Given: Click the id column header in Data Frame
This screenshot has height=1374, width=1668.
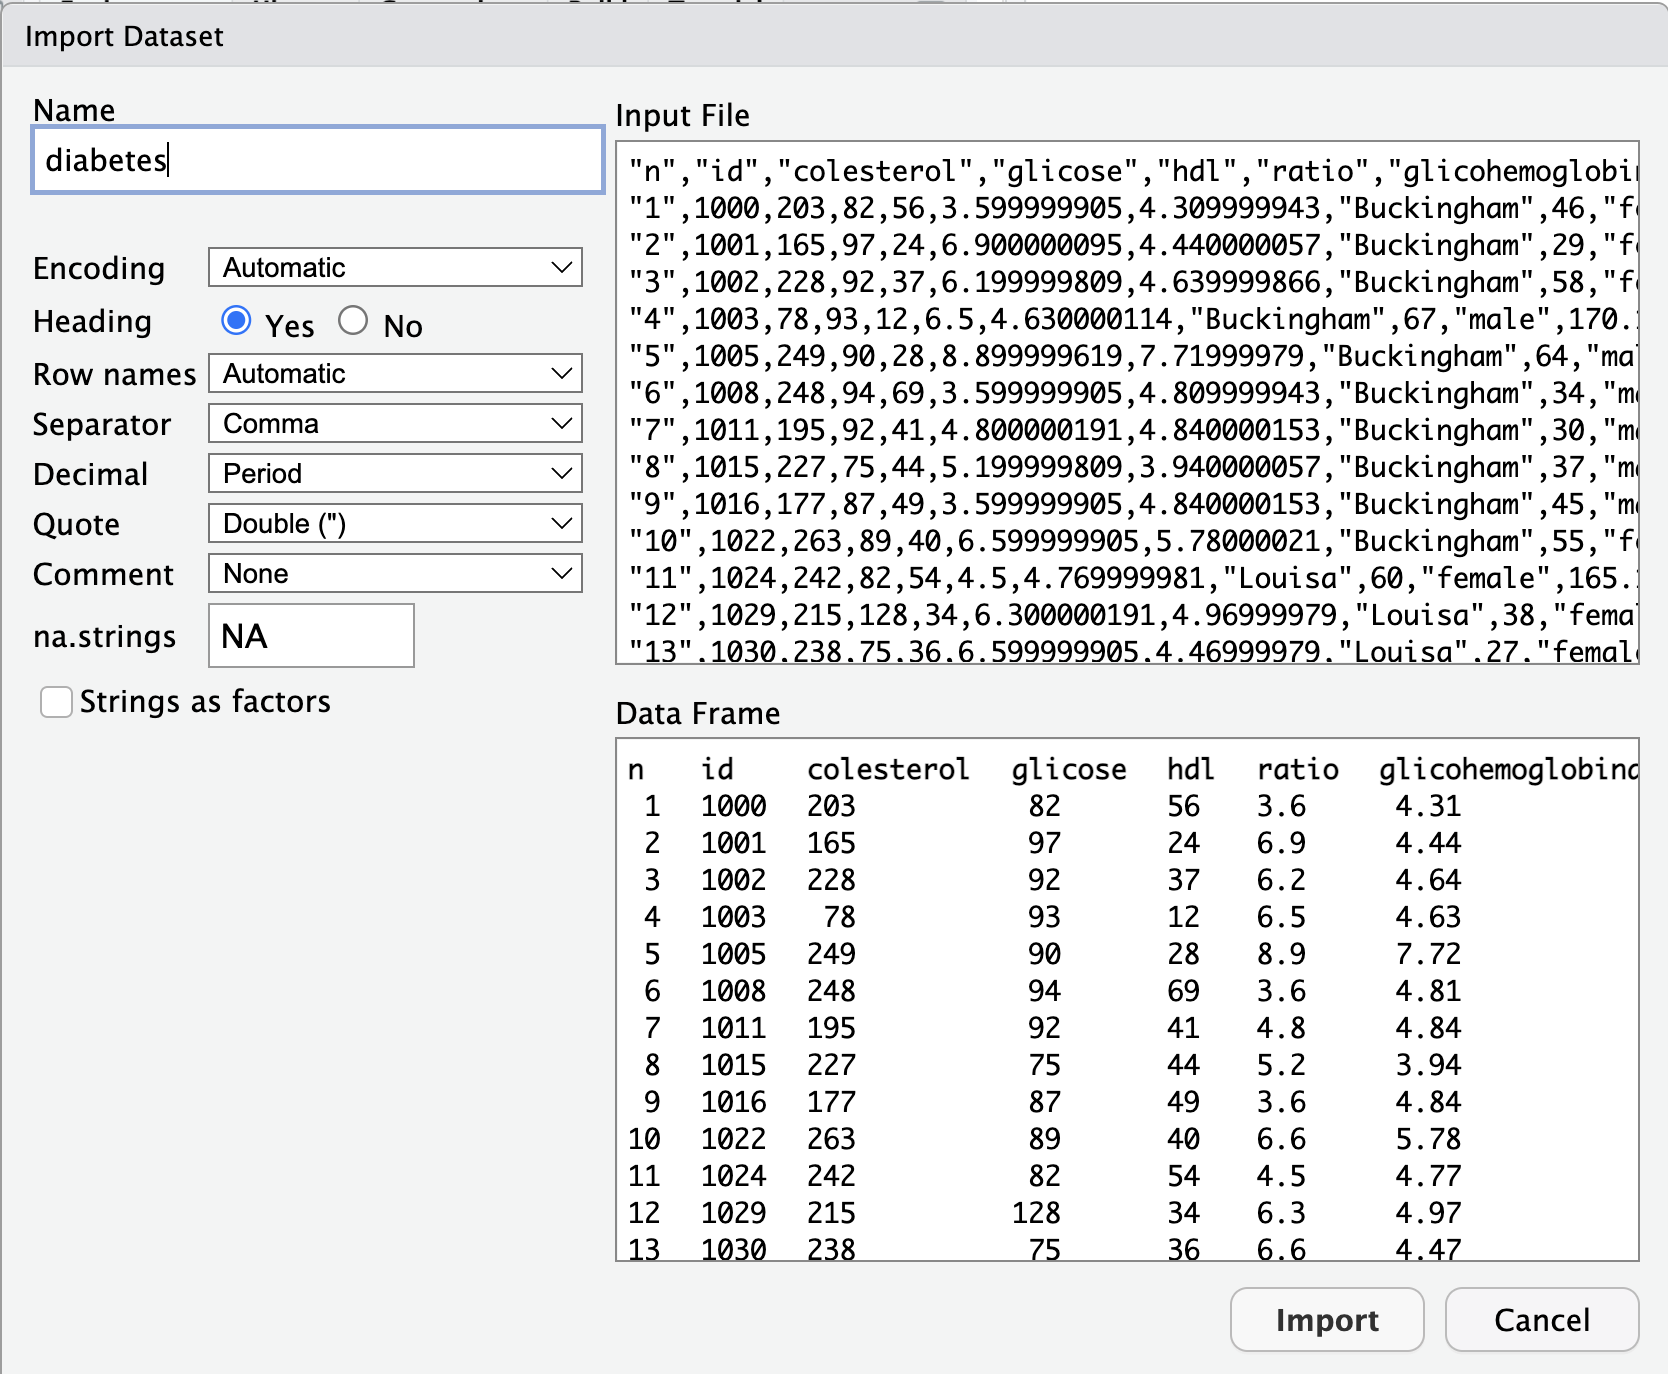Looking at the screenshot, I should (x=717, y=769).
